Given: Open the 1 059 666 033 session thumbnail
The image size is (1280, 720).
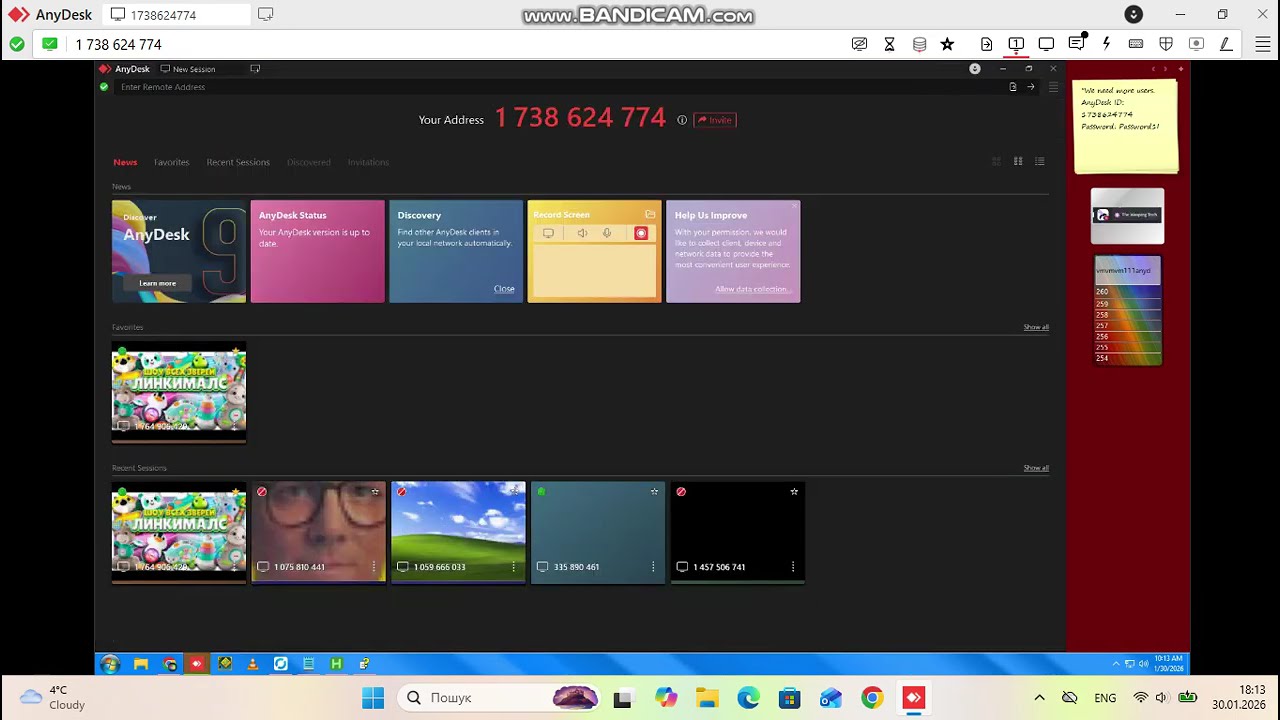Looking at the screenshot, I should 458,532.
